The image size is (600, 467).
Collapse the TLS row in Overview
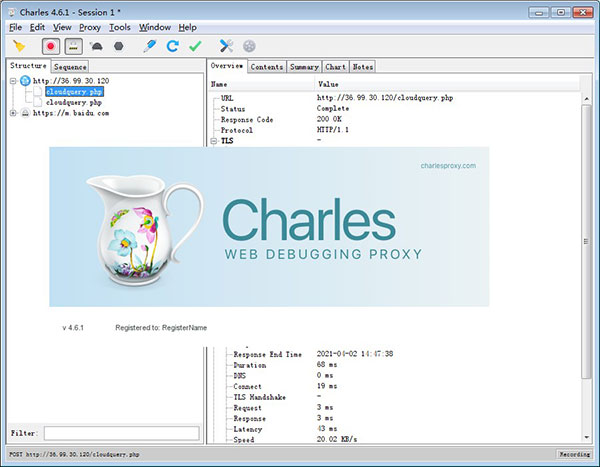(x=214, y=141)
